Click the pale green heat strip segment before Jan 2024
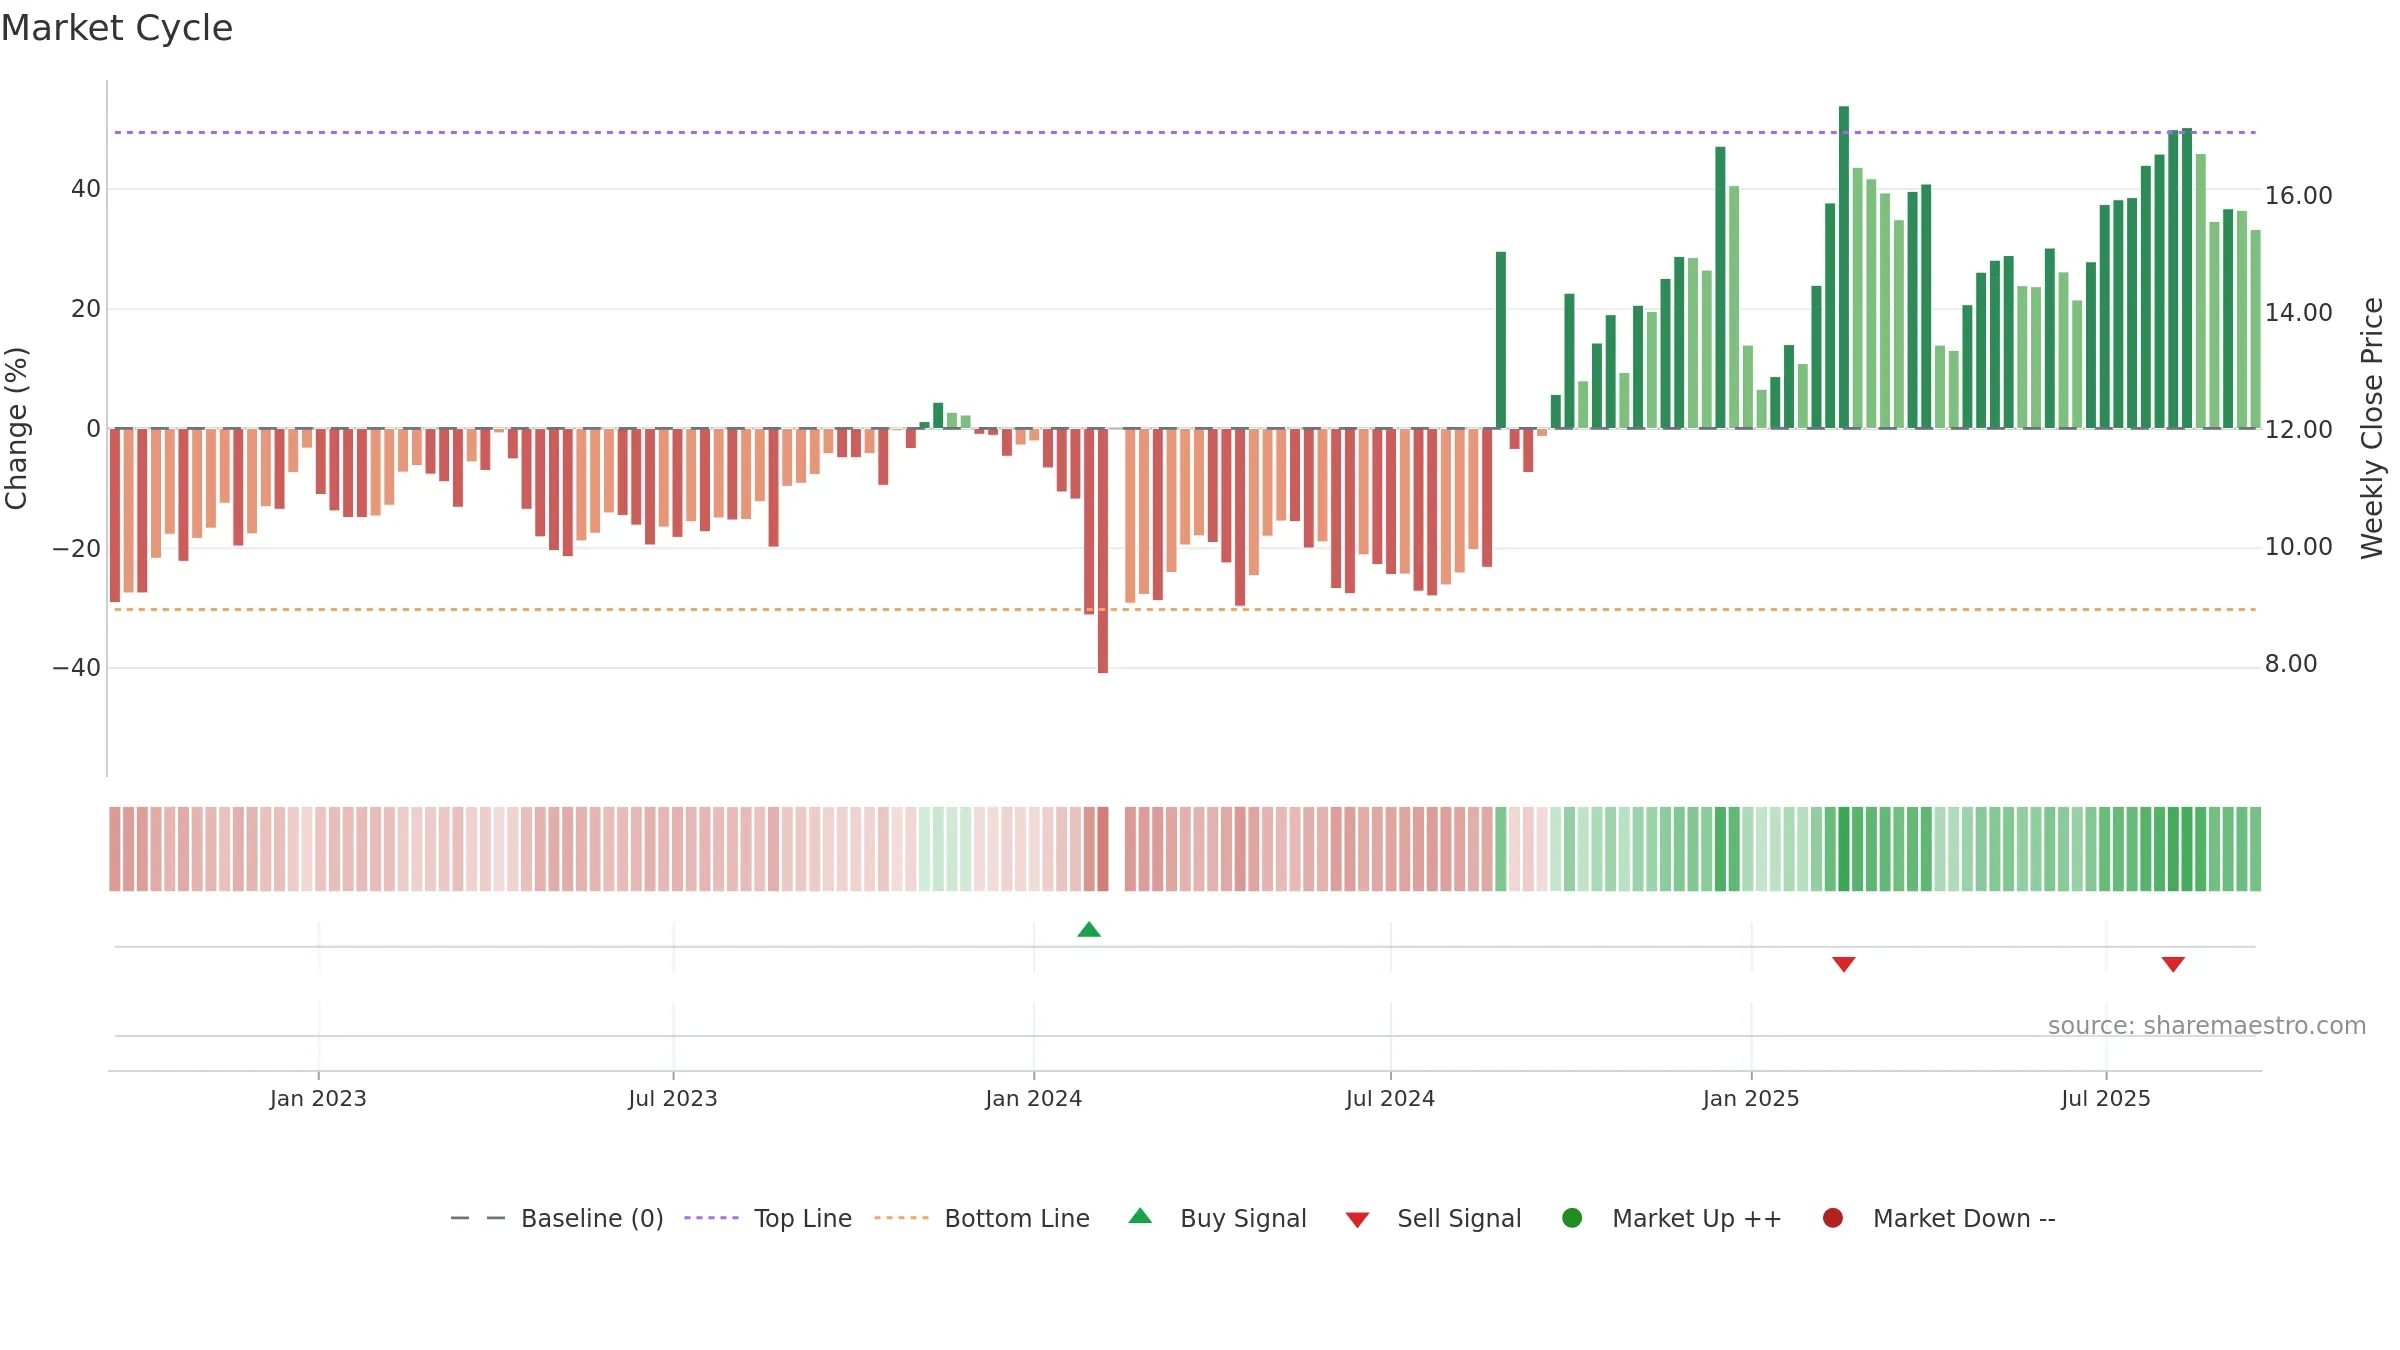Image resolution: width=2400 pixels, height=1350 pixels. click(945, 849)
